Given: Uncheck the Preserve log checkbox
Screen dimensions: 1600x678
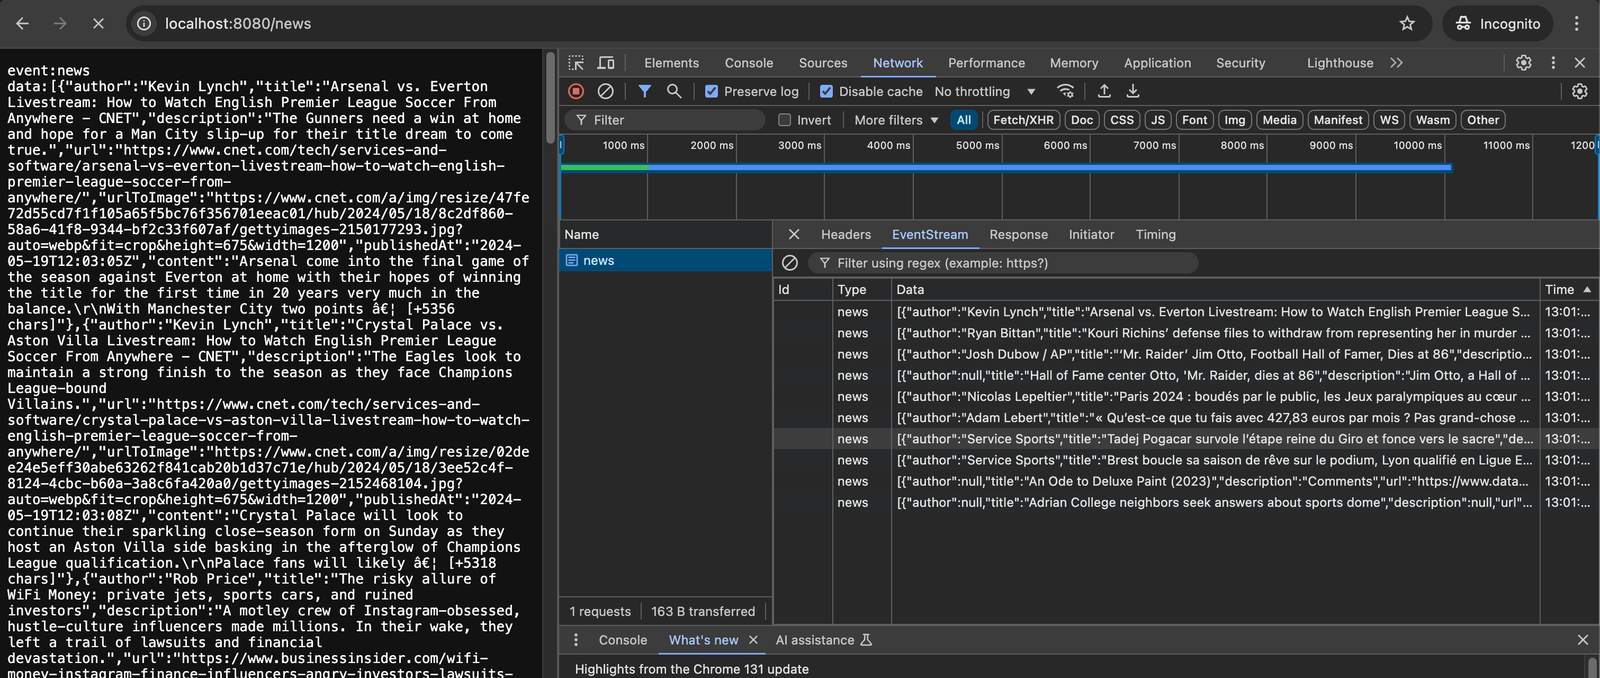Looking at the screenshot, I should pyautogui.click(x=712, y=91).
